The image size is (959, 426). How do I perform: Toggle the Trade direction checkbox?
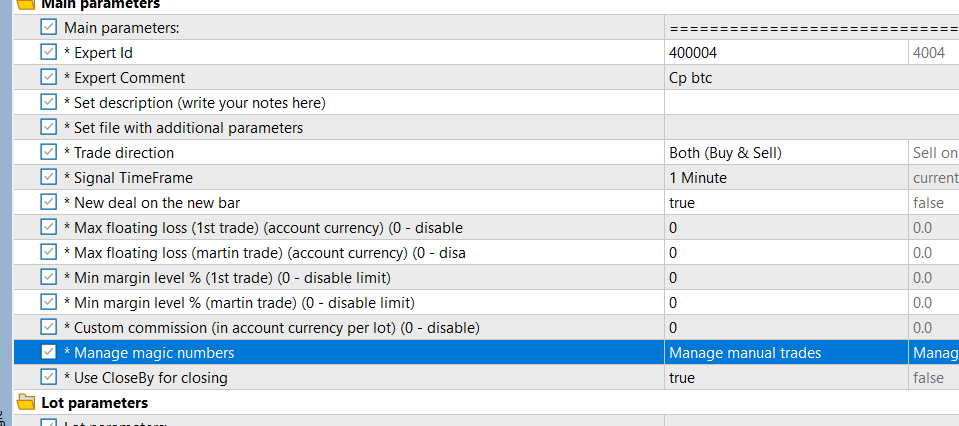pos(49,152)
